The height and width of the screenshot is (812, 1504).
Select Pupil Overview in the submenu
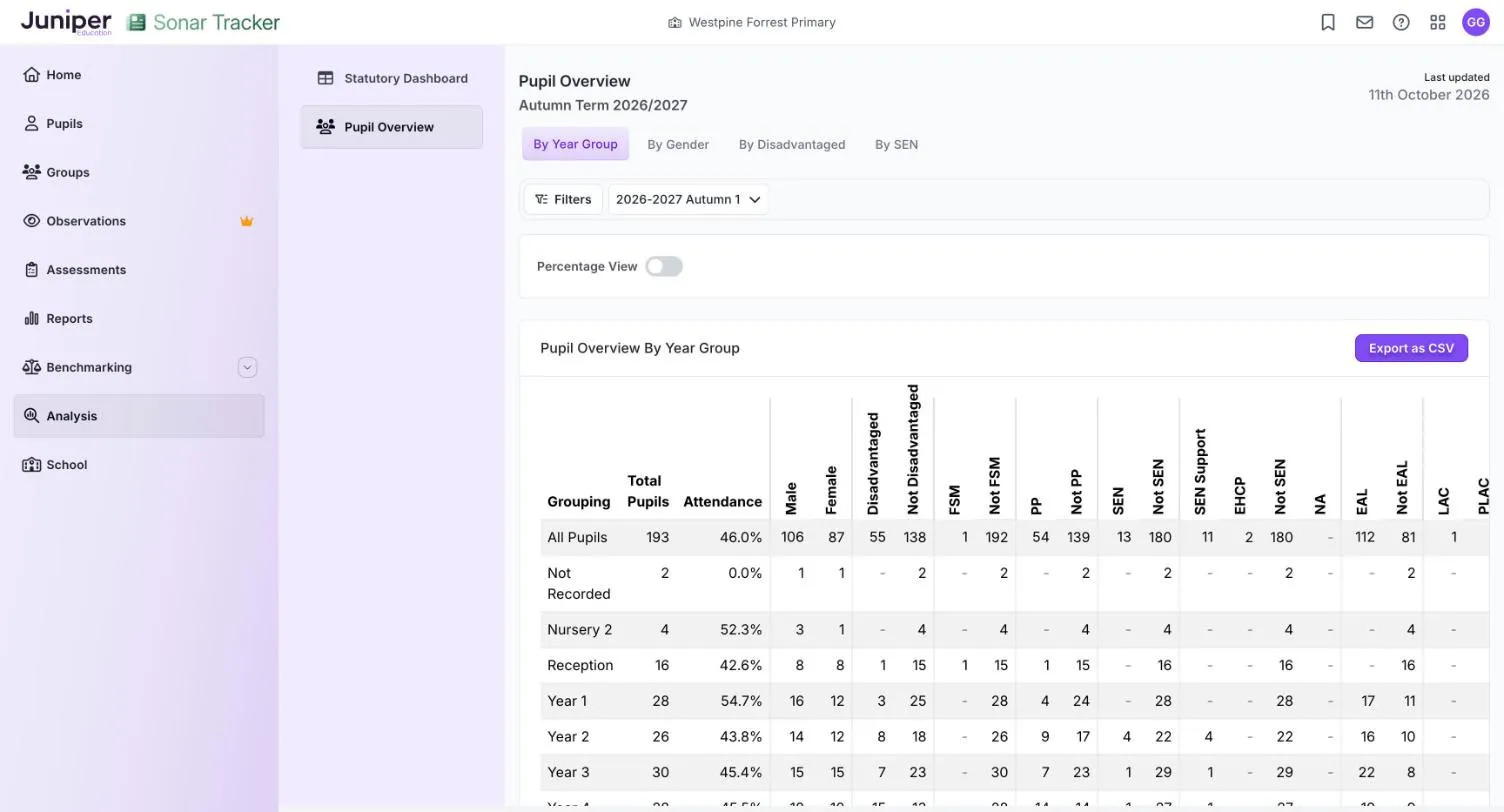(x=392, y=127)
